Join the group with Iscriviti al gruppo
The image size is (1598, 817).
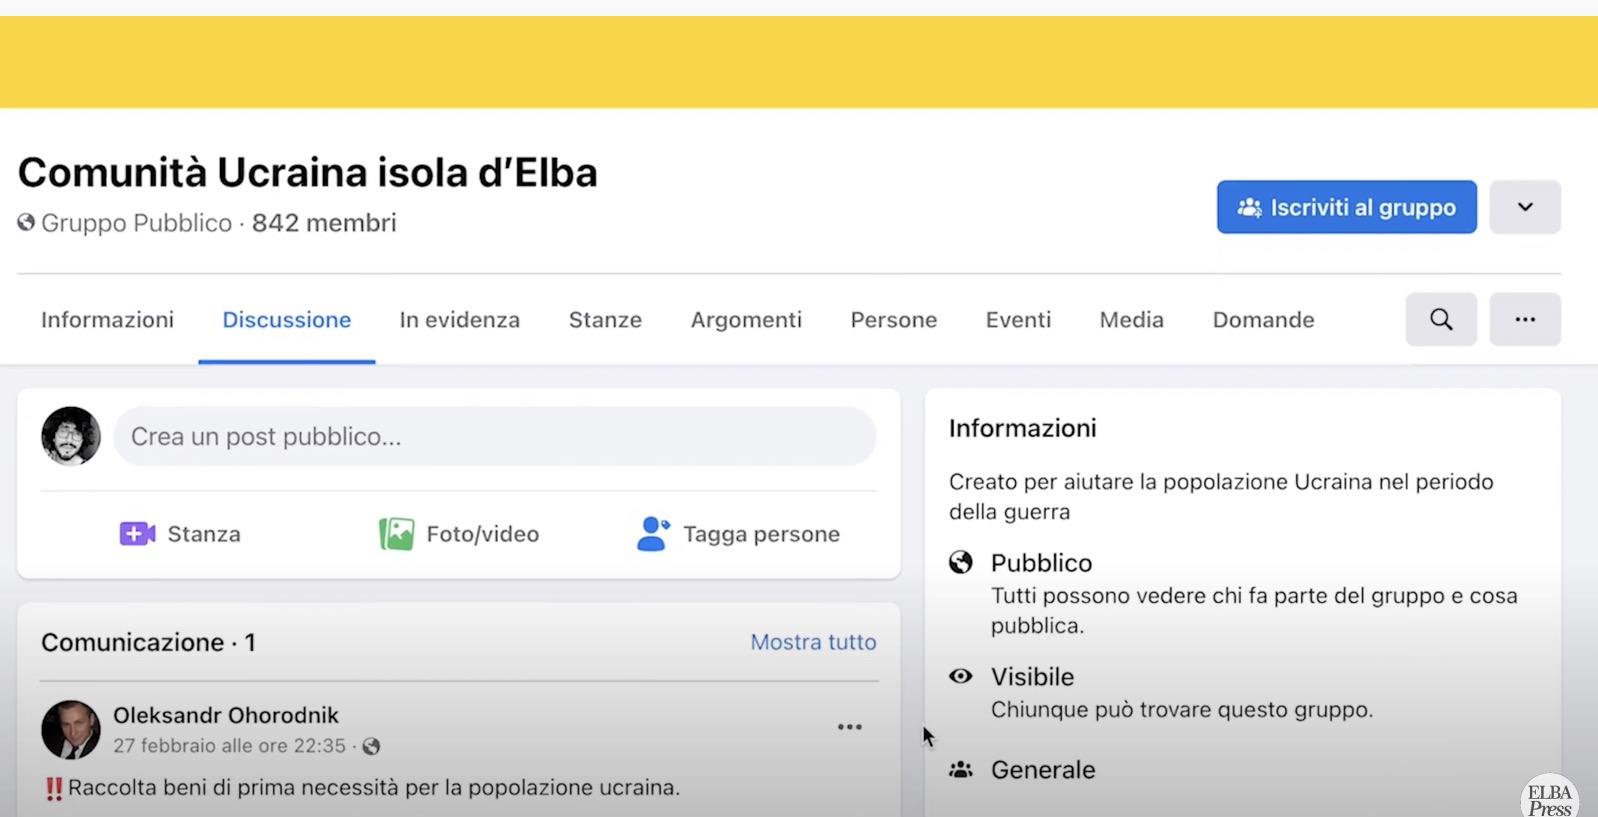(x=1346, y=207)
